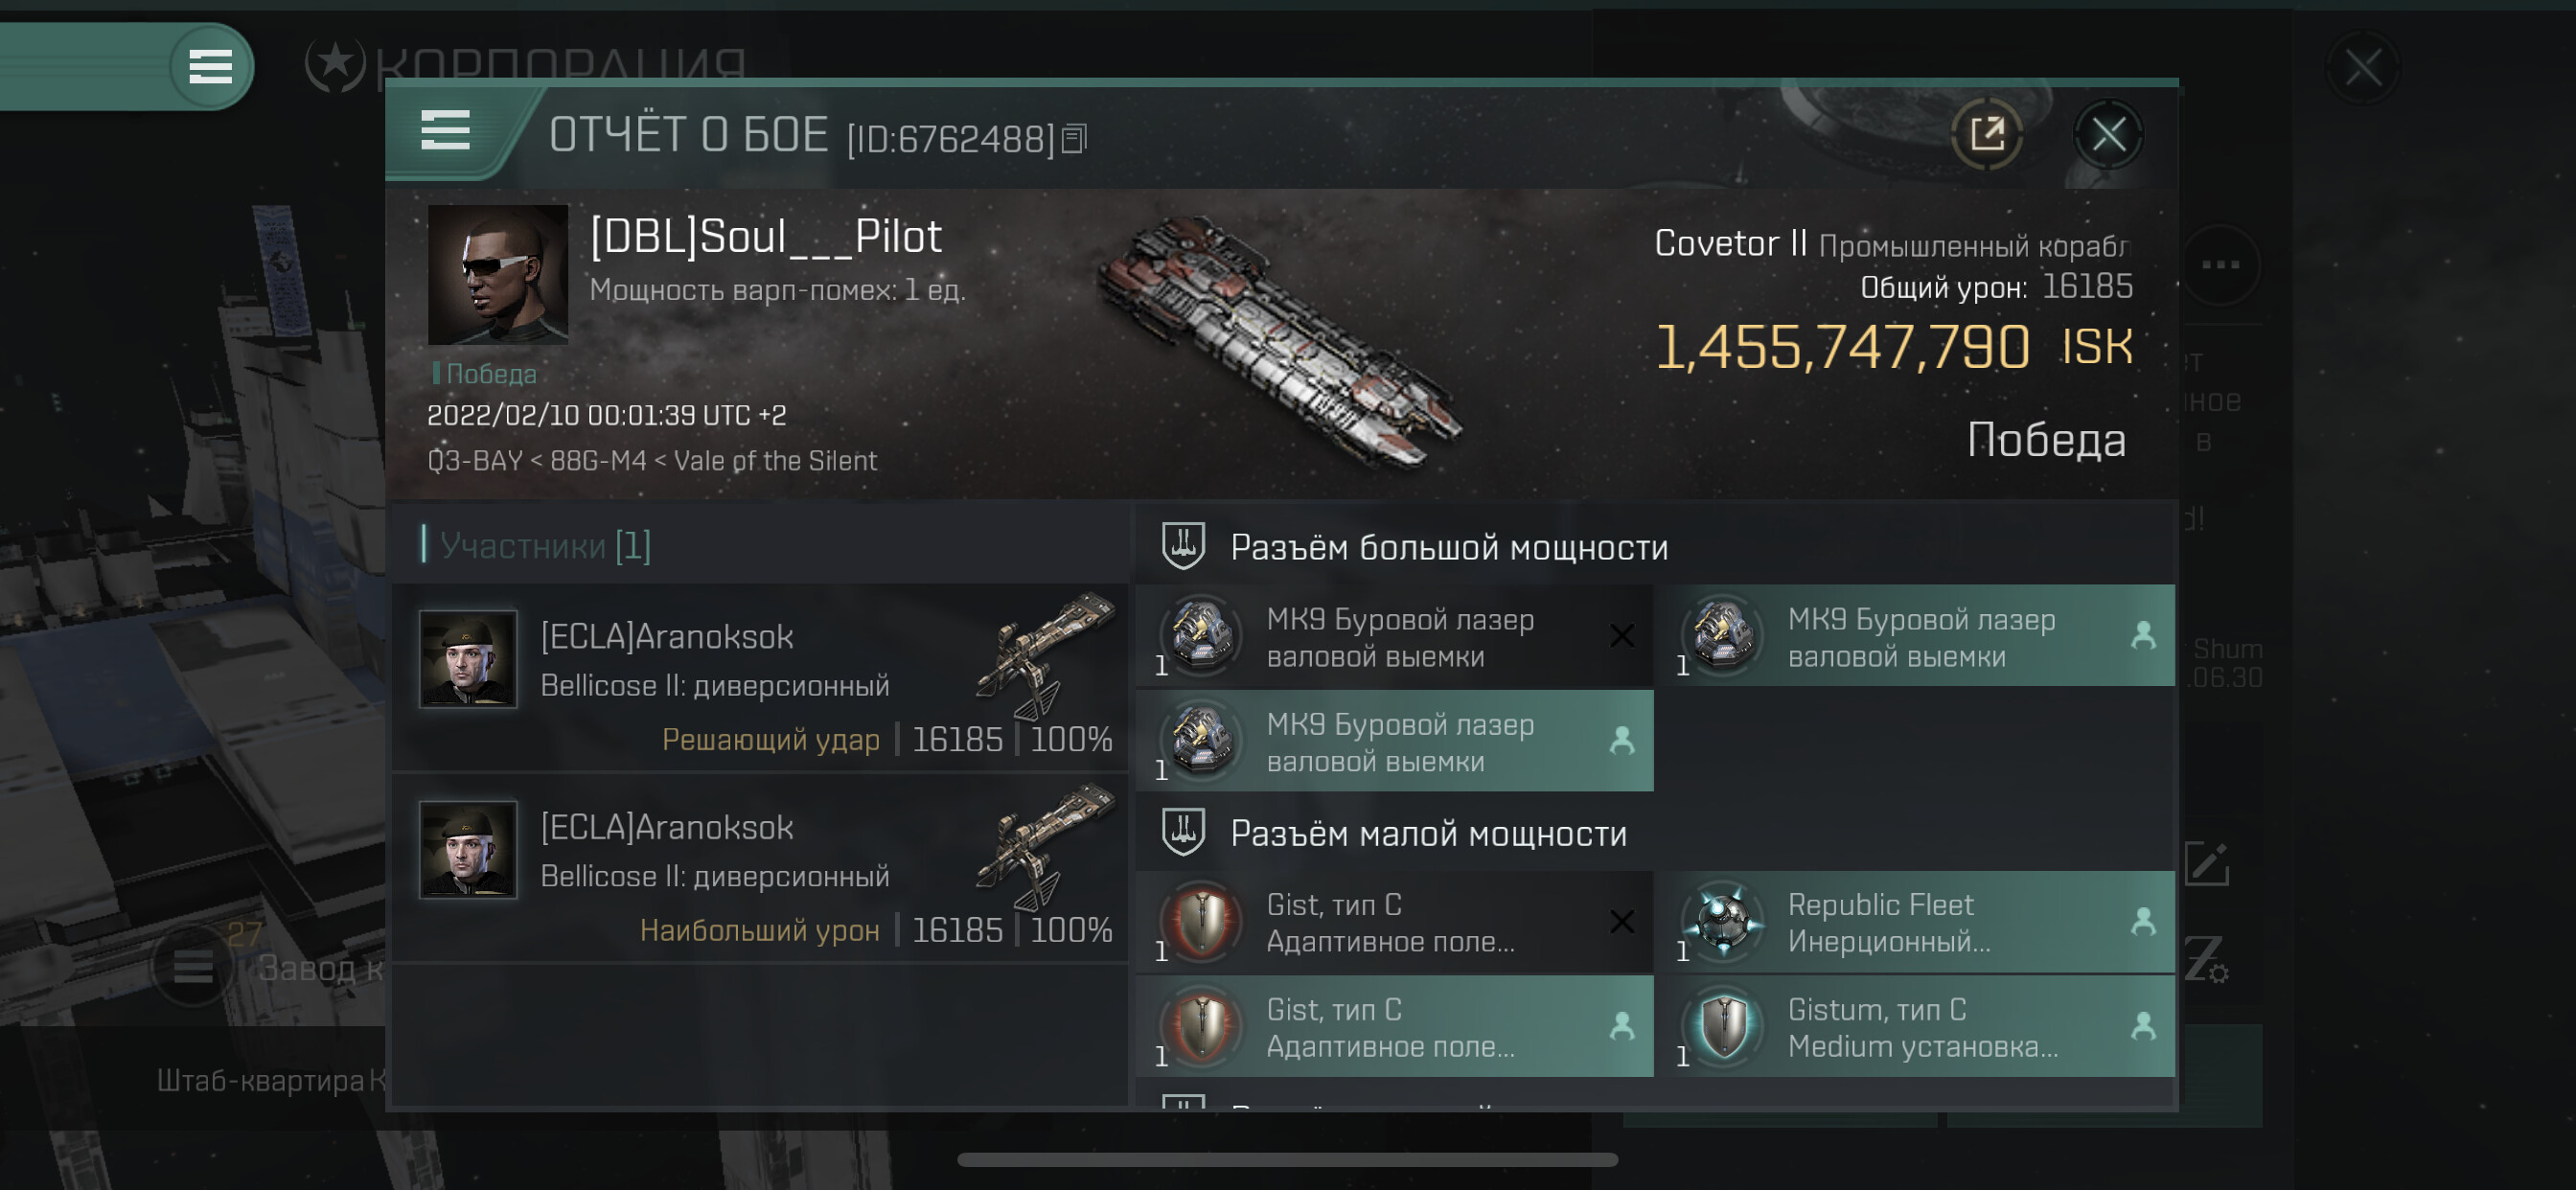Image resolution: width=2576 pixels, height=1190 pixels.
Task: Open the main menu in top-left corner
Action: (x=210, y=67)
